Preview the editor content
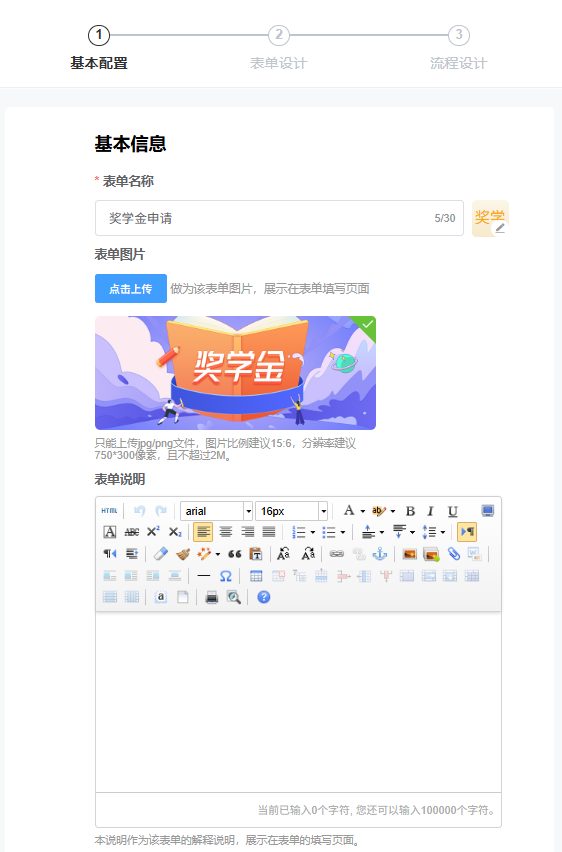Screen dimensions: 562x852 pos(234,597)
